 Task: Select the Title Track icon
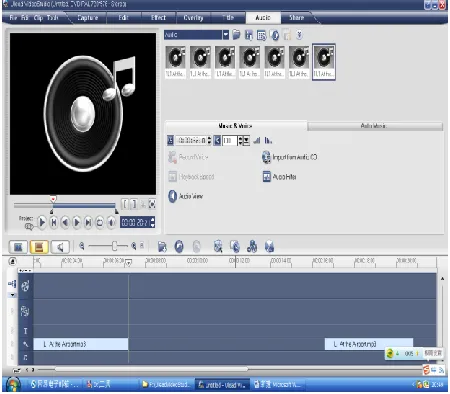25,331
